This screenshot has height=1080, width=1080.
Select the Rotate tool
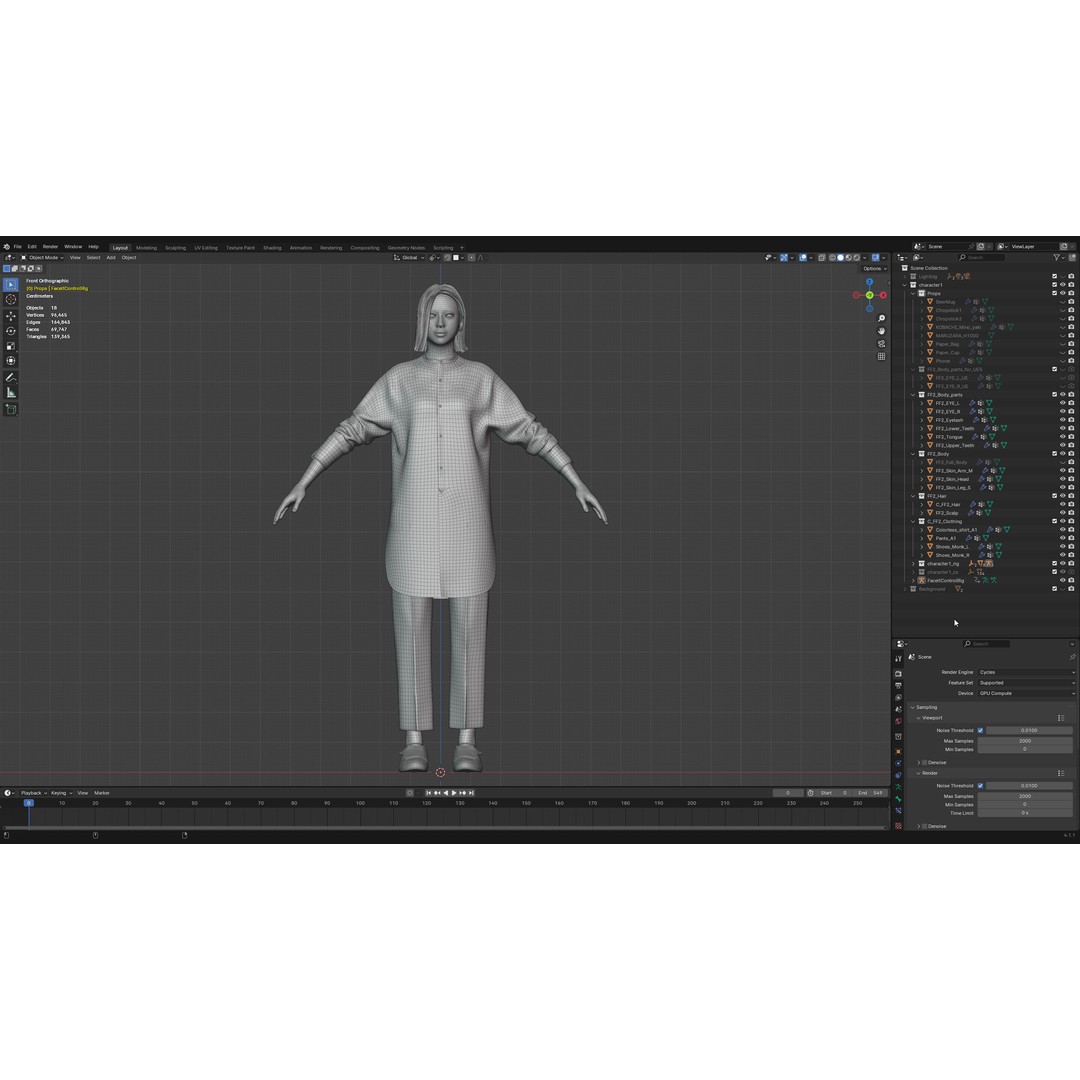click(x=10, y=331)
